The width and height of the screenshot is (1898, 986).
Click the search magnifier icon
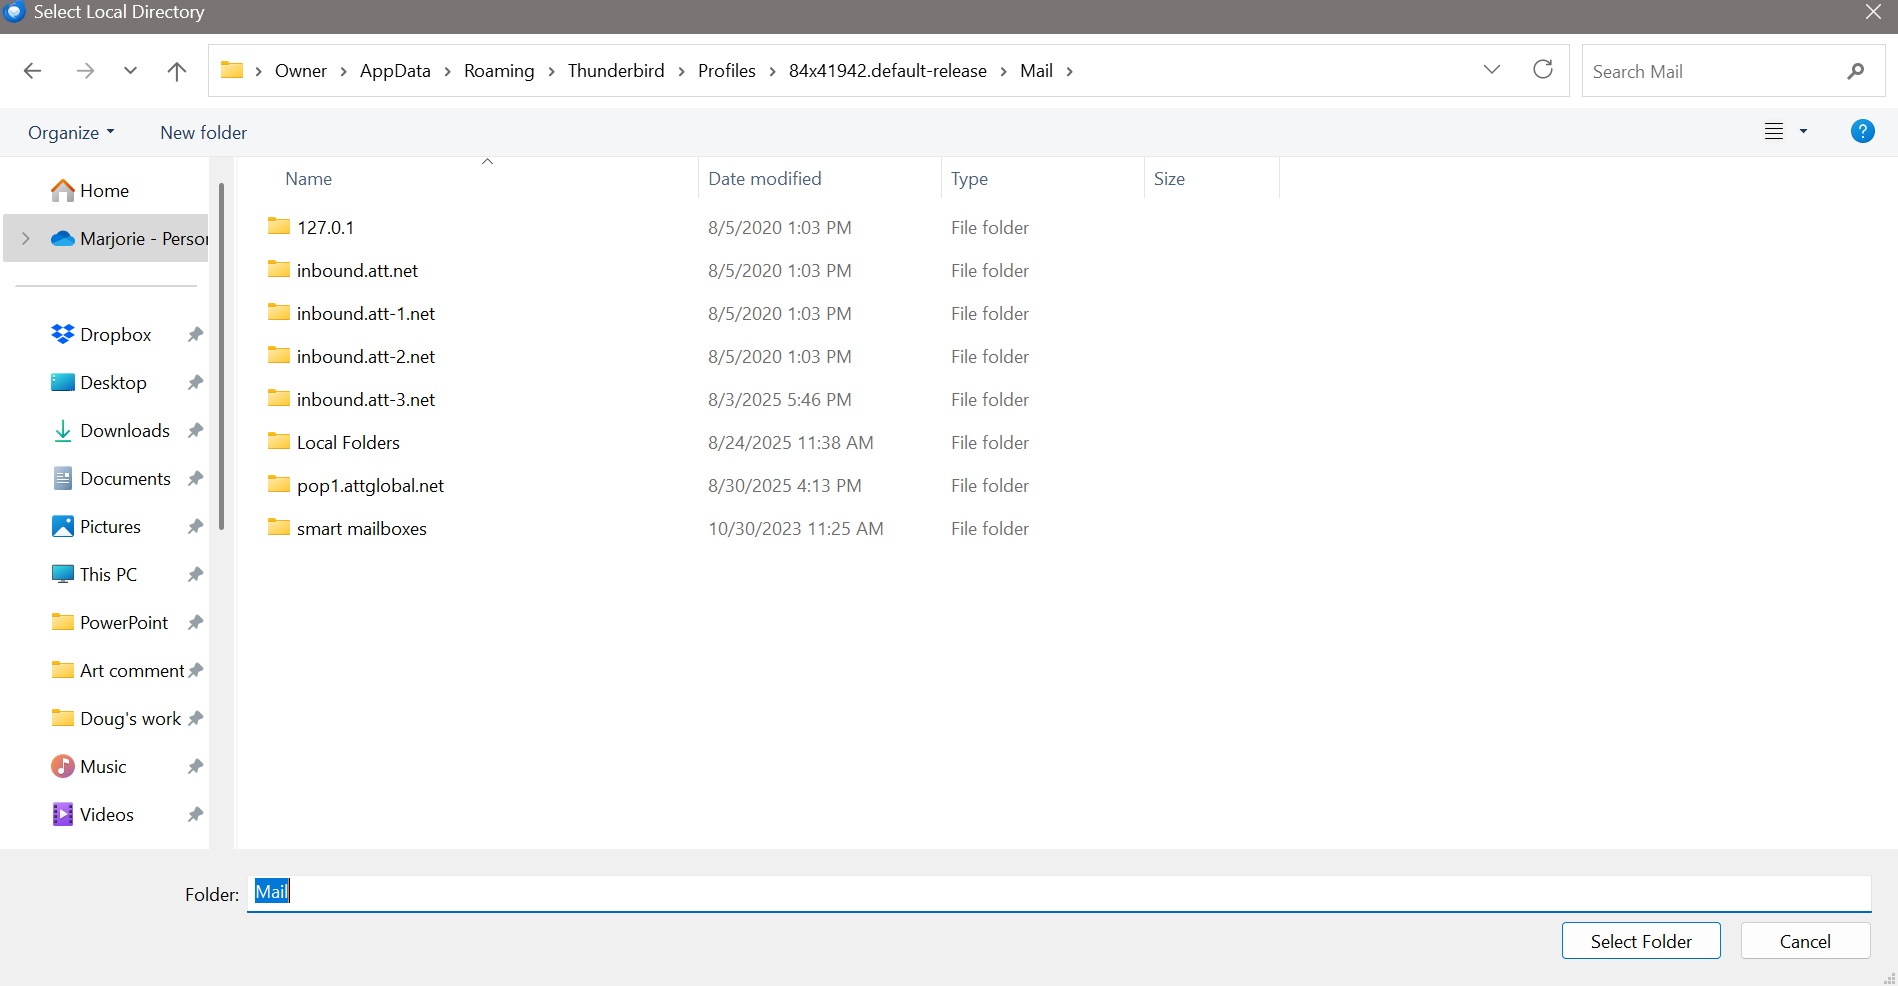[x=1856, y=71]
